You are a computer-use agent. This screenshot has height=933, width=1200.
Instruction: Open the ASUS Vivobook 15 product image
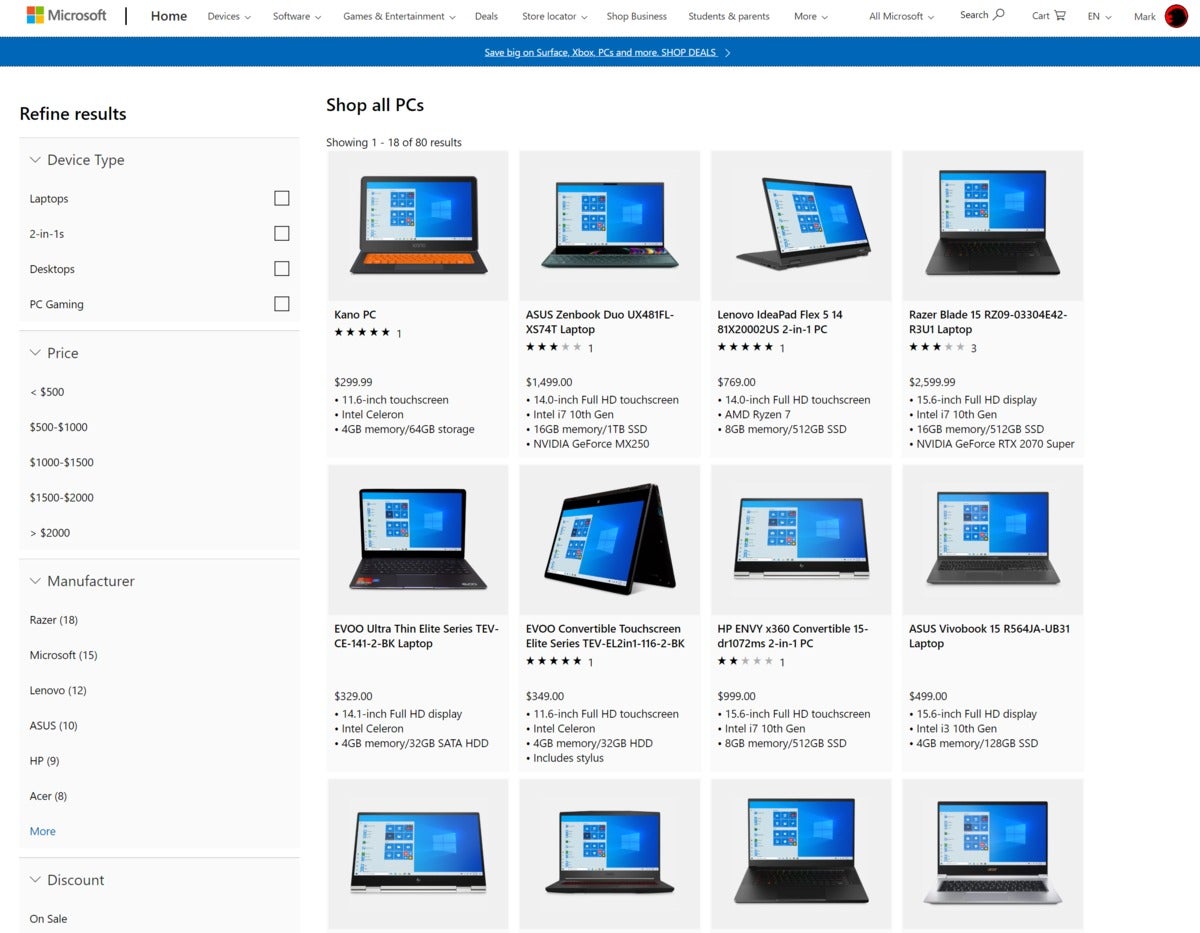993,540
